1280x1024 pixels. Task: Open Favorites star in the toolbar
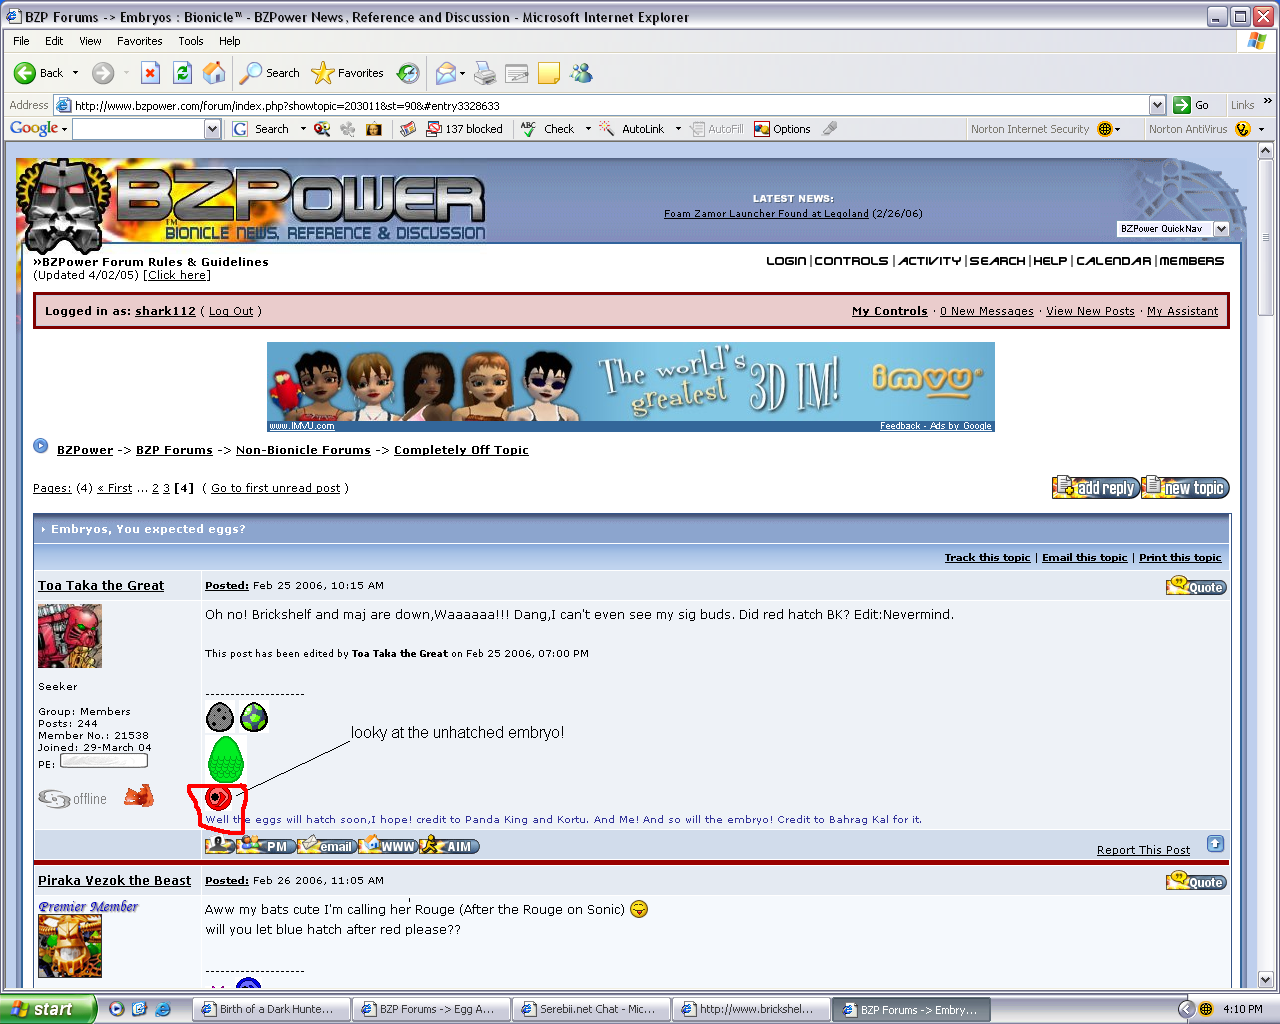click(x=347, y=73)
